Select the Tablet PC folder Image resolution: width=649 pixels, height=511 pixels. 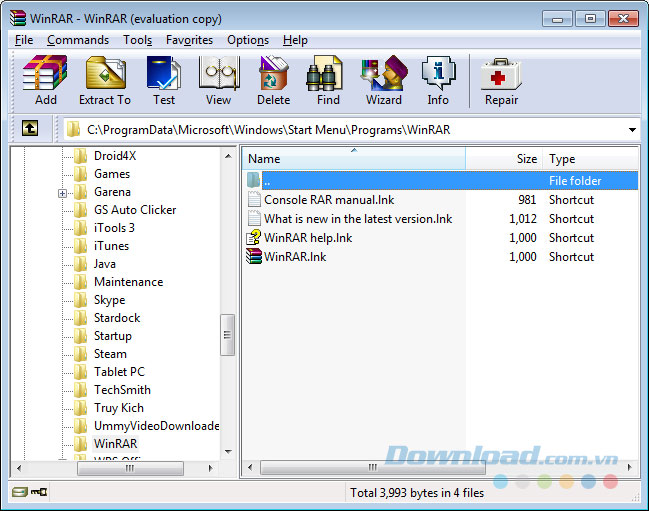119,372
